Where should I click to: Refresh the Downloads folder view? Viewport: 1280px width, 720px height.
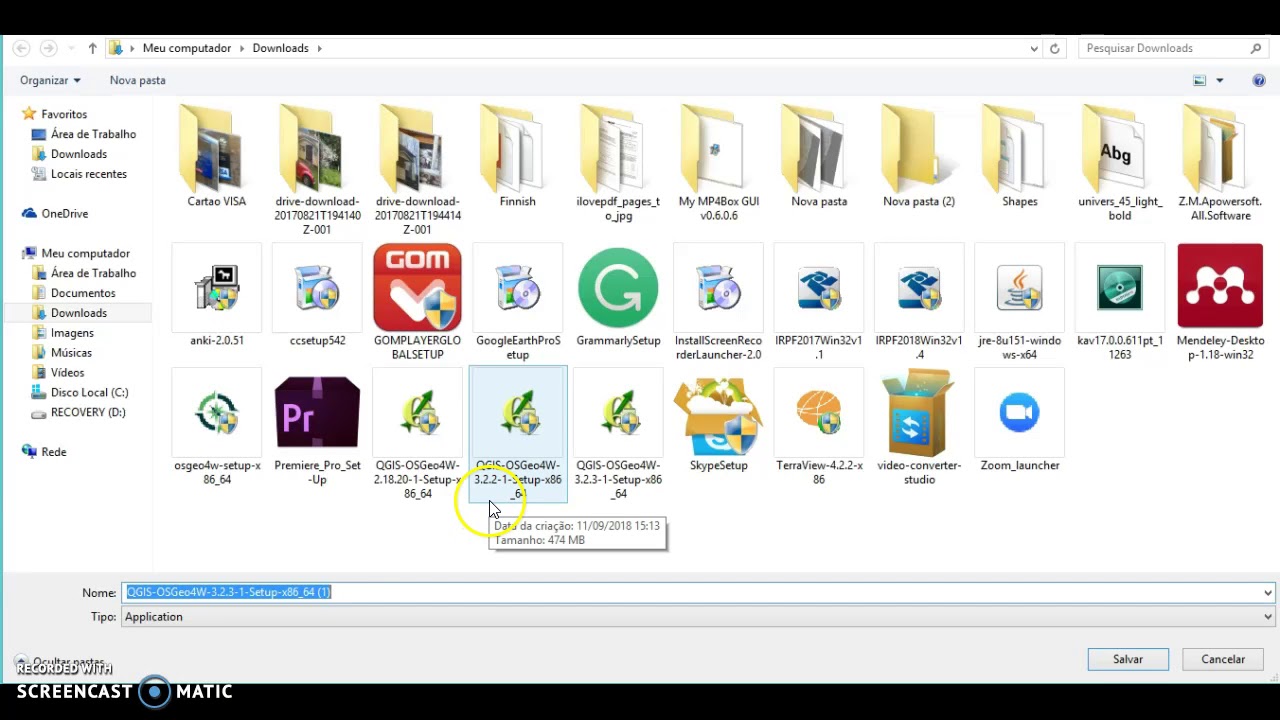(x=1054, y=48)
